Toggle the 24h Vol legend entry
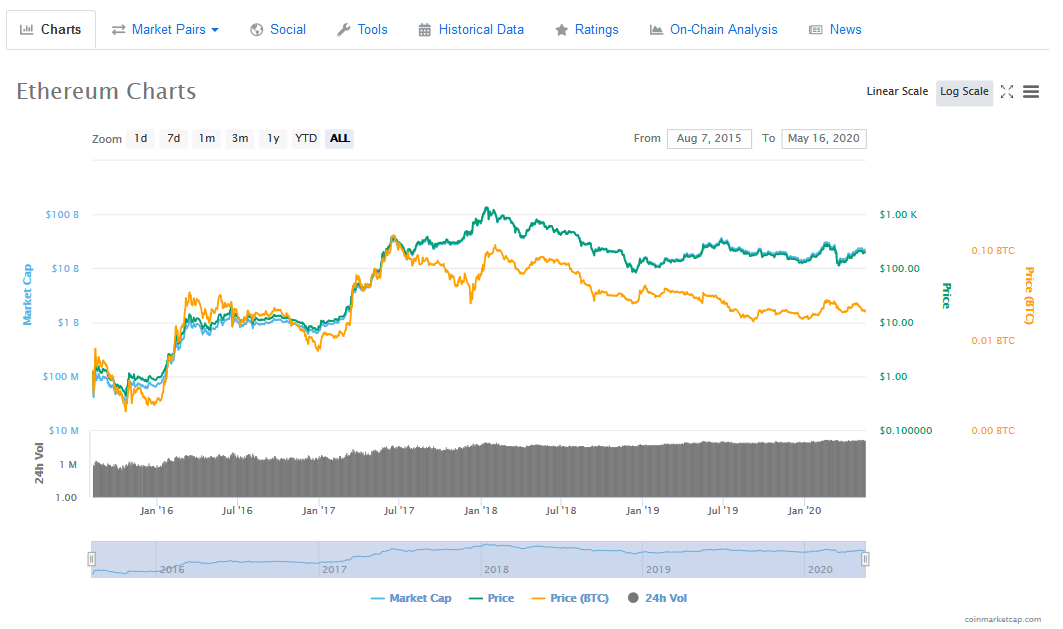 tap(657, 598)
